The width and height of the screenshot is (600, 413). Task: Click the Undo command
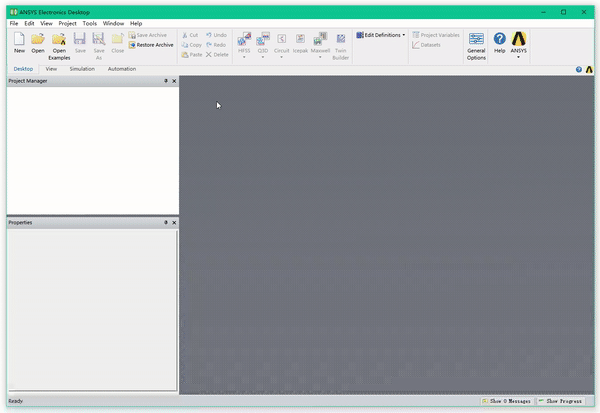(x=216, y=35)
